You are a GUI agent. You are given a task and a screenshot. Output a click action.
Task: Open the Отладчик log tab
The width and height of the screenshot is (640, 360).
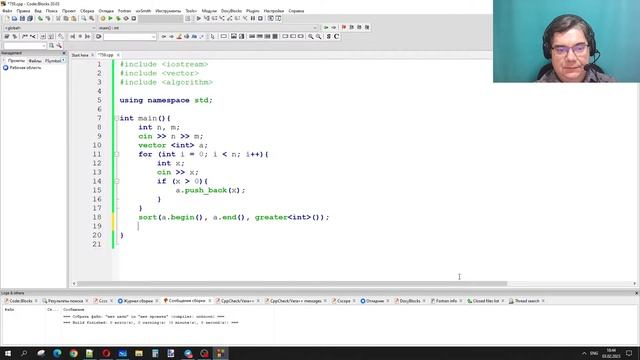(x=375, y=301)
